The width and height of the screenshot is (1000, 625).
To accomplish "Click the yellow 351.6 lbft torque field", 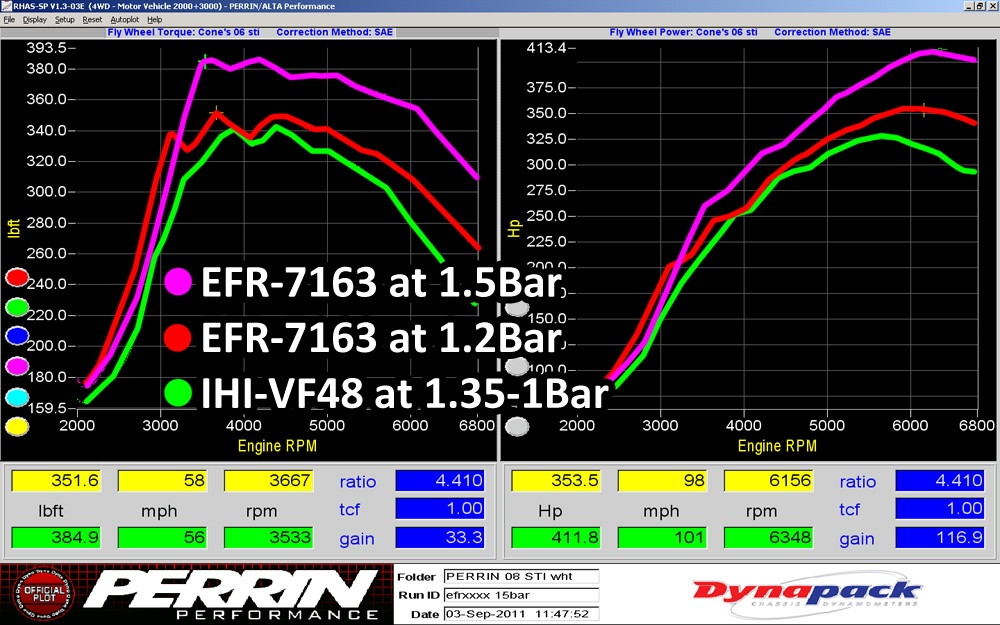I will pos(57,480).
